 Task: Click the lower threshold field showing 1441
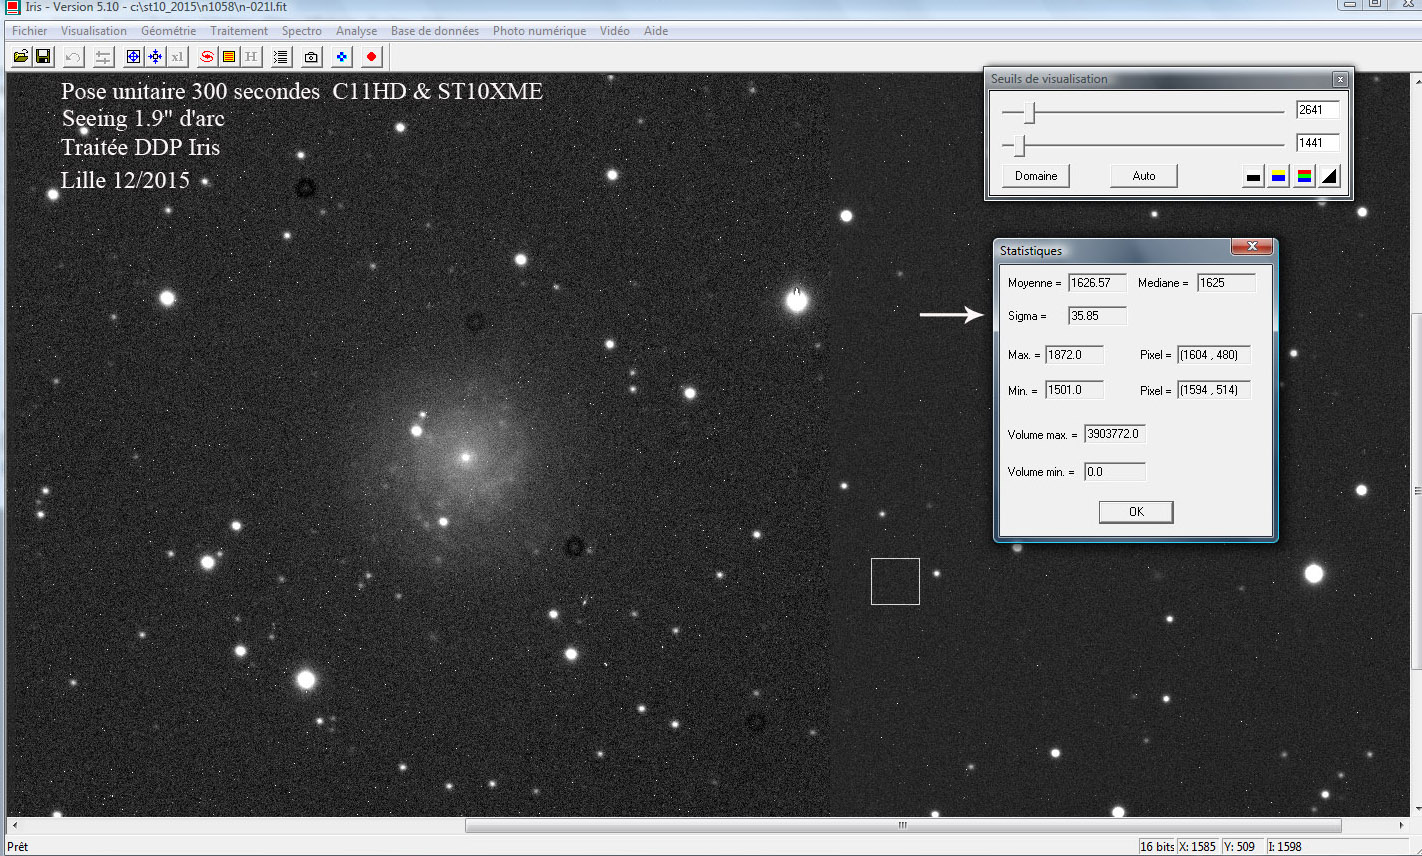pyautogui.click(x=1317, y=143)
